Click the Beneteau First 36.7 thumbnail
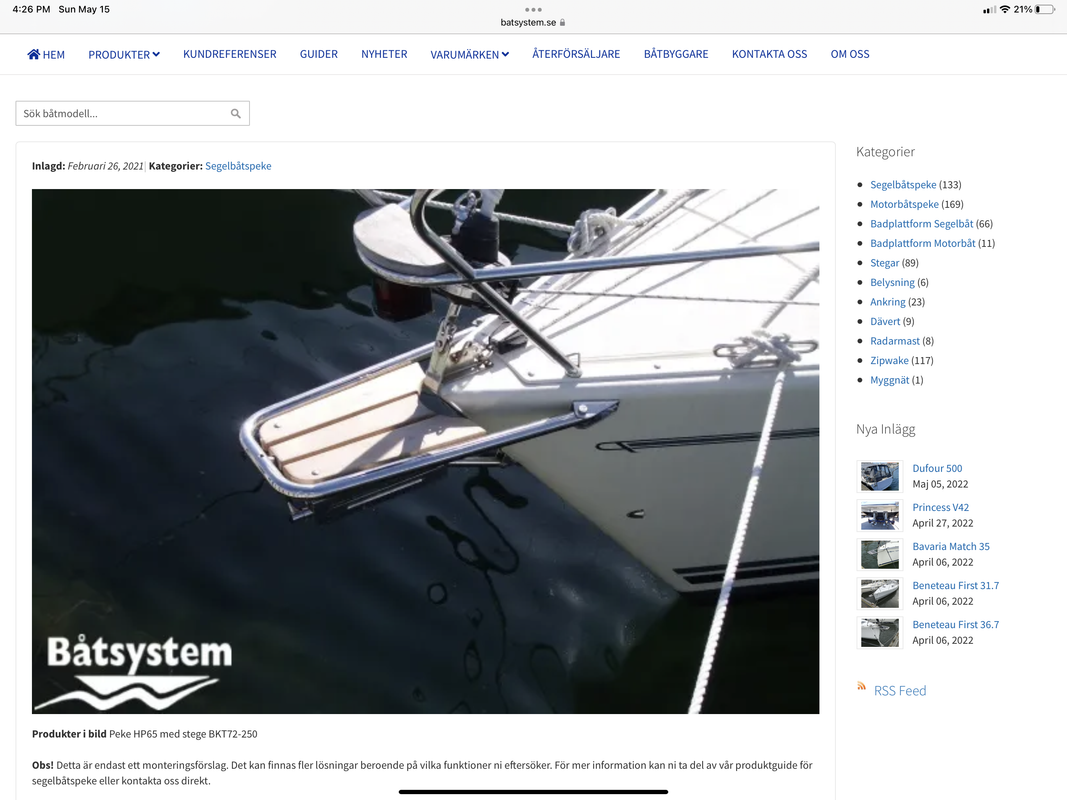Viewport: 1067px width, 800px height. tap(880, 632)
